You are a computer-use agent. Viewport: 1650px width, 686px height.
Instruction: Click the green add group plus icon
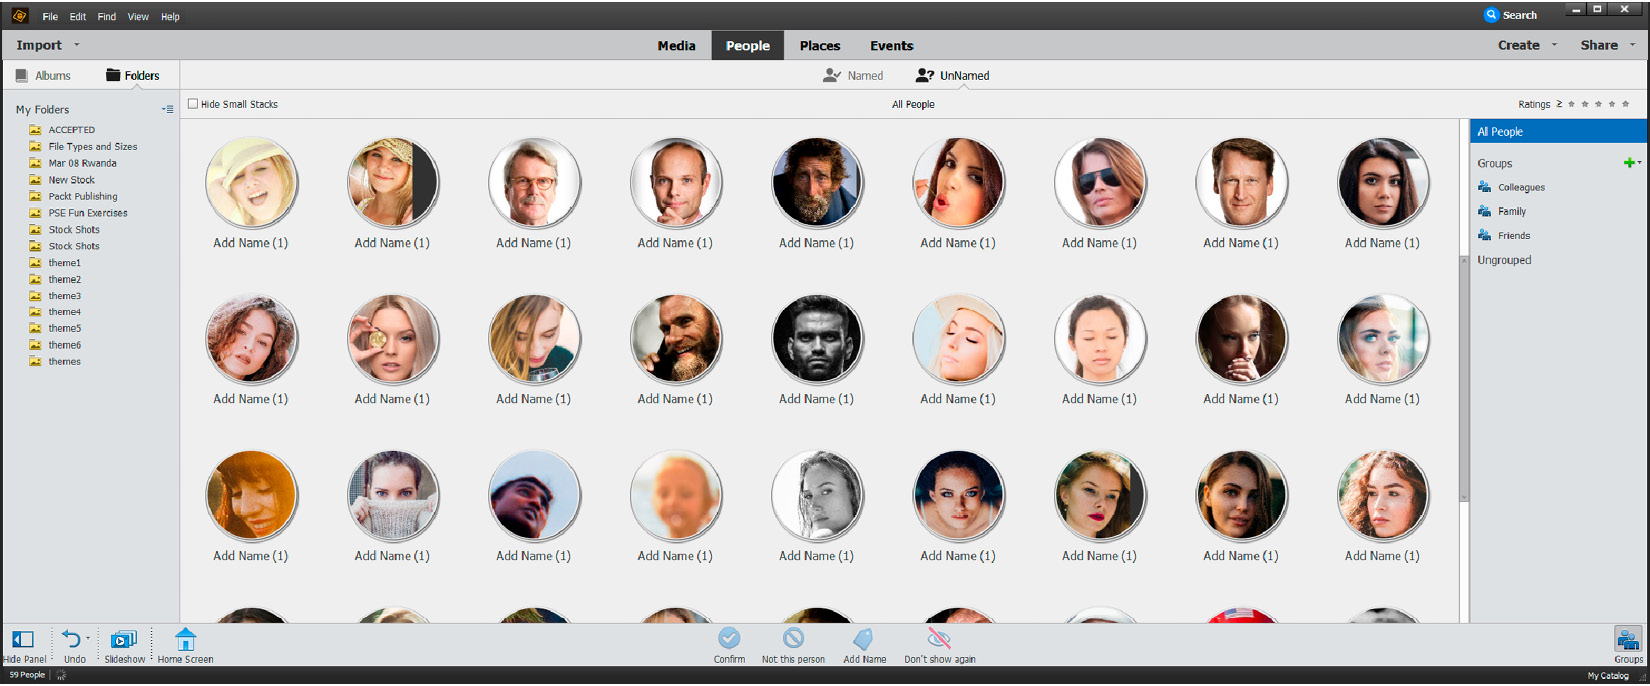[x=1629, y=163]
